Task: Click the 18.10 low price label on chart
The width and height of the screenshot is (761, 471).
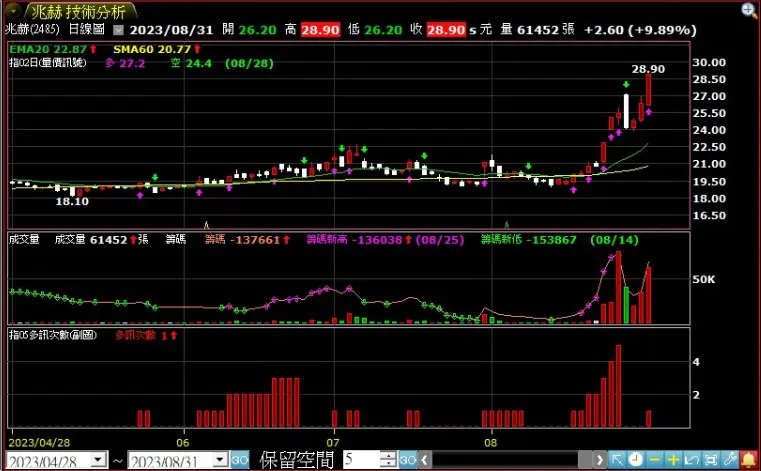Action: pos(72,202)
